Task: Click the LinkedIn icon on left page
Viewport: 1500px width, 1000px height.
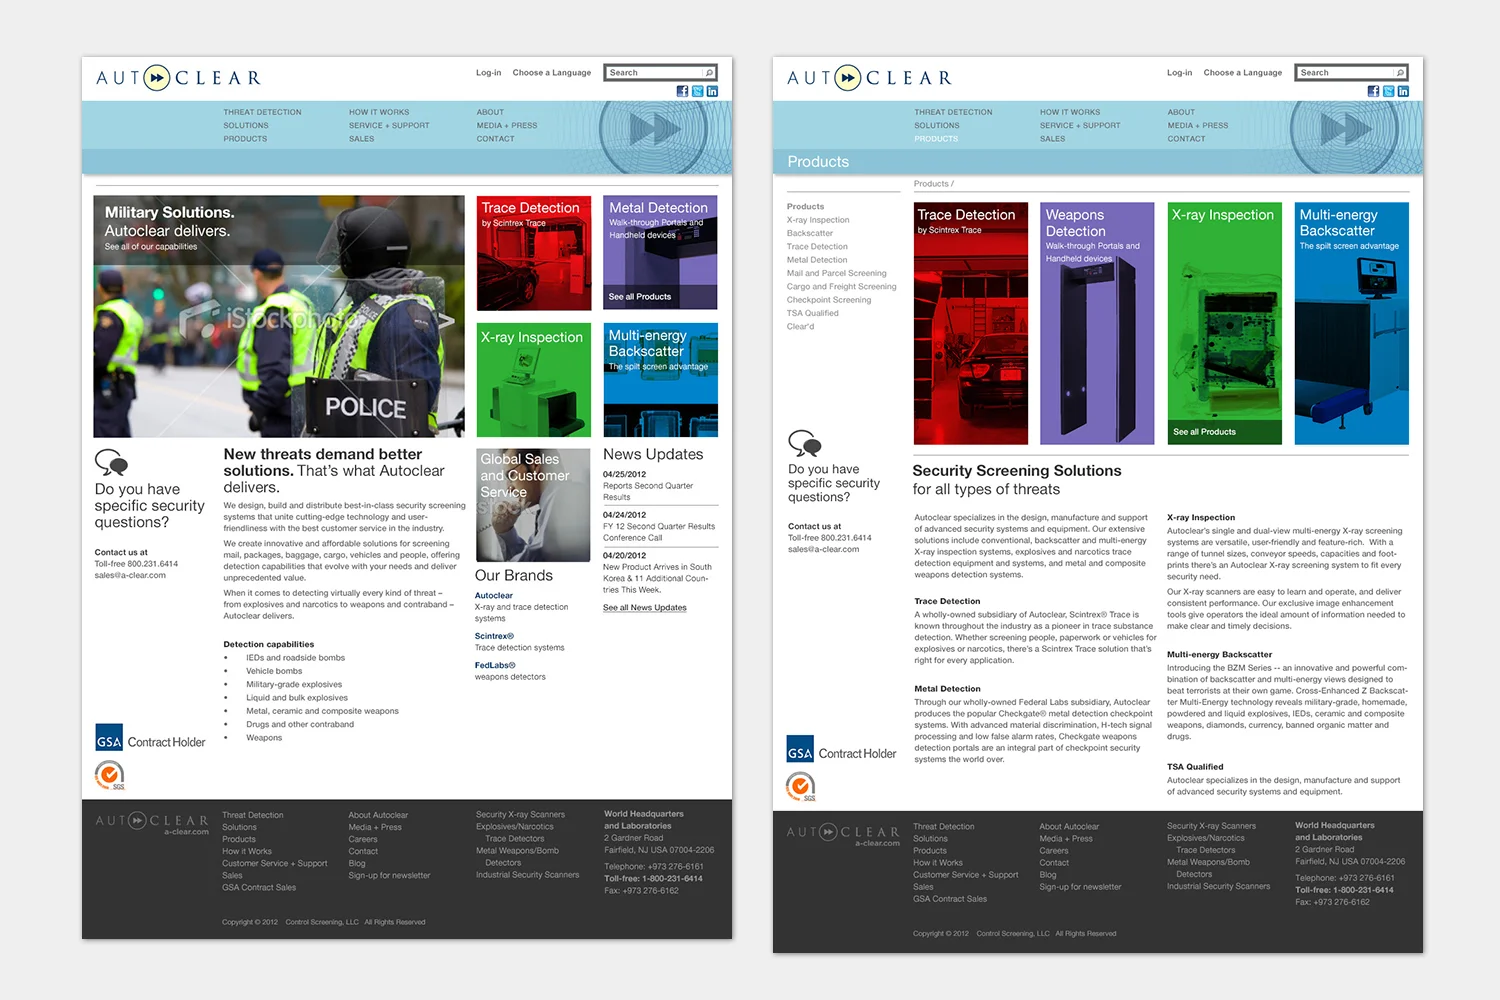Action: click(712, 91)
